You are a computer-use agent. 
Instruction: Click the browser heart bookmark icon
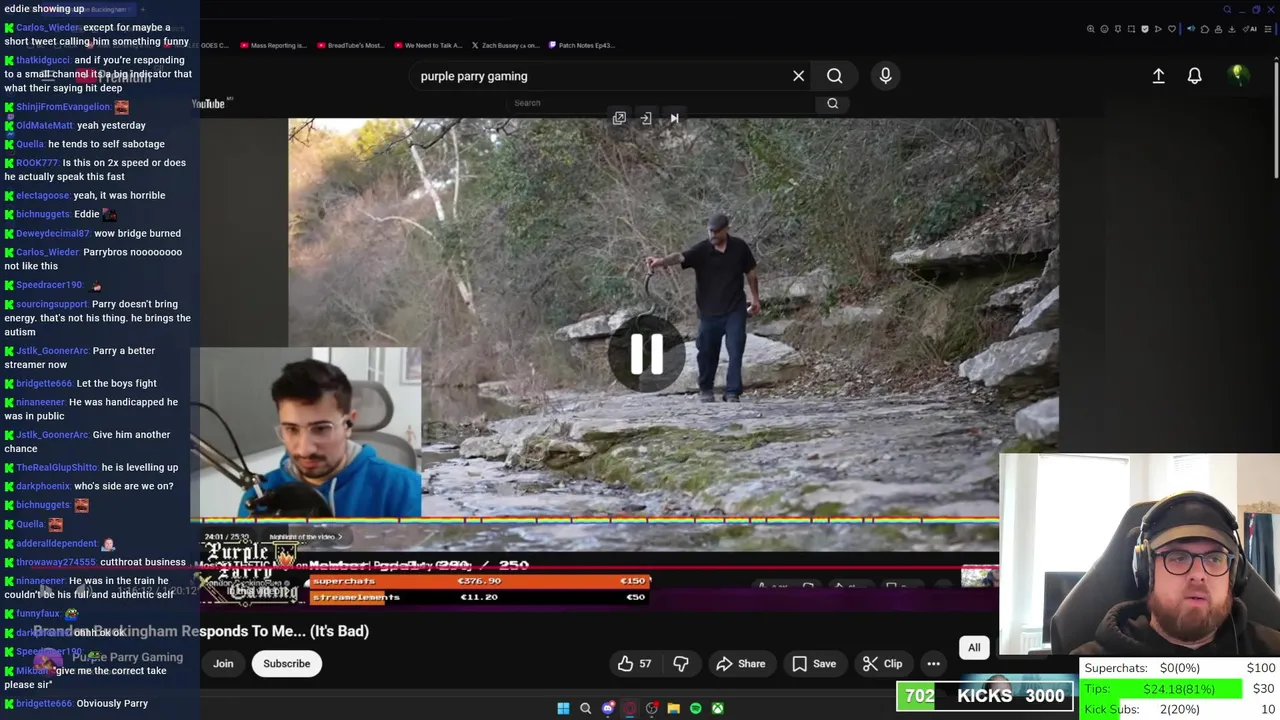pos(1172,29)
